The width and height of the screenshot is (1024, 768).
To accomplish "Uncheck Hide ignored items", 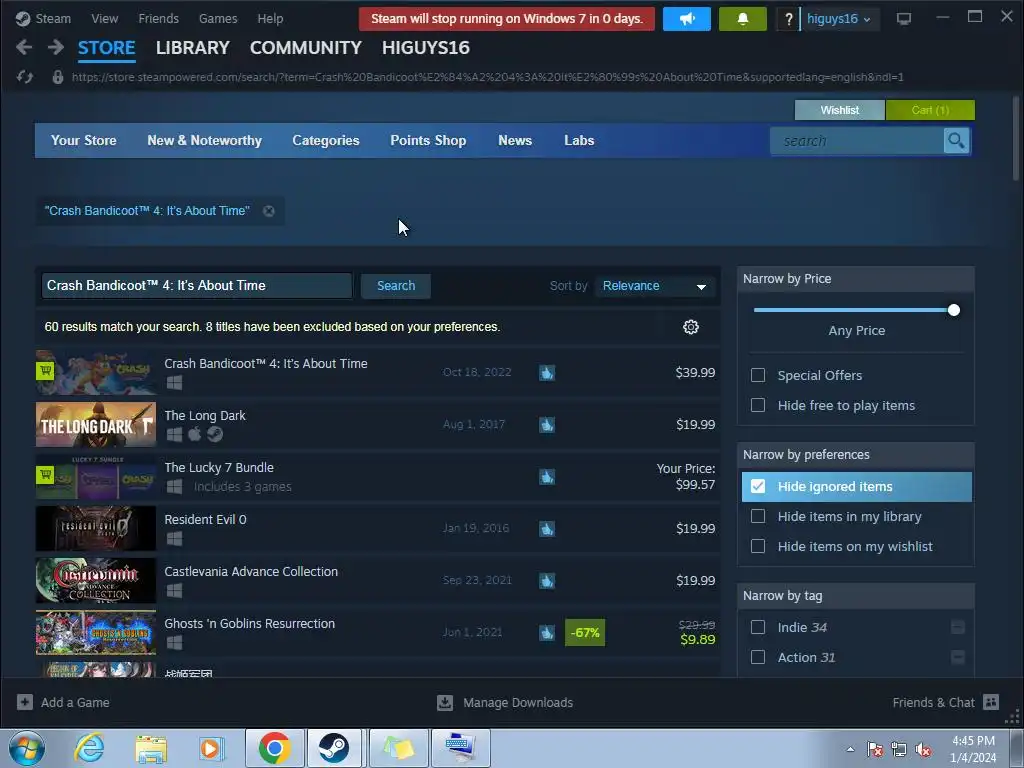I will tap(758, 487).
